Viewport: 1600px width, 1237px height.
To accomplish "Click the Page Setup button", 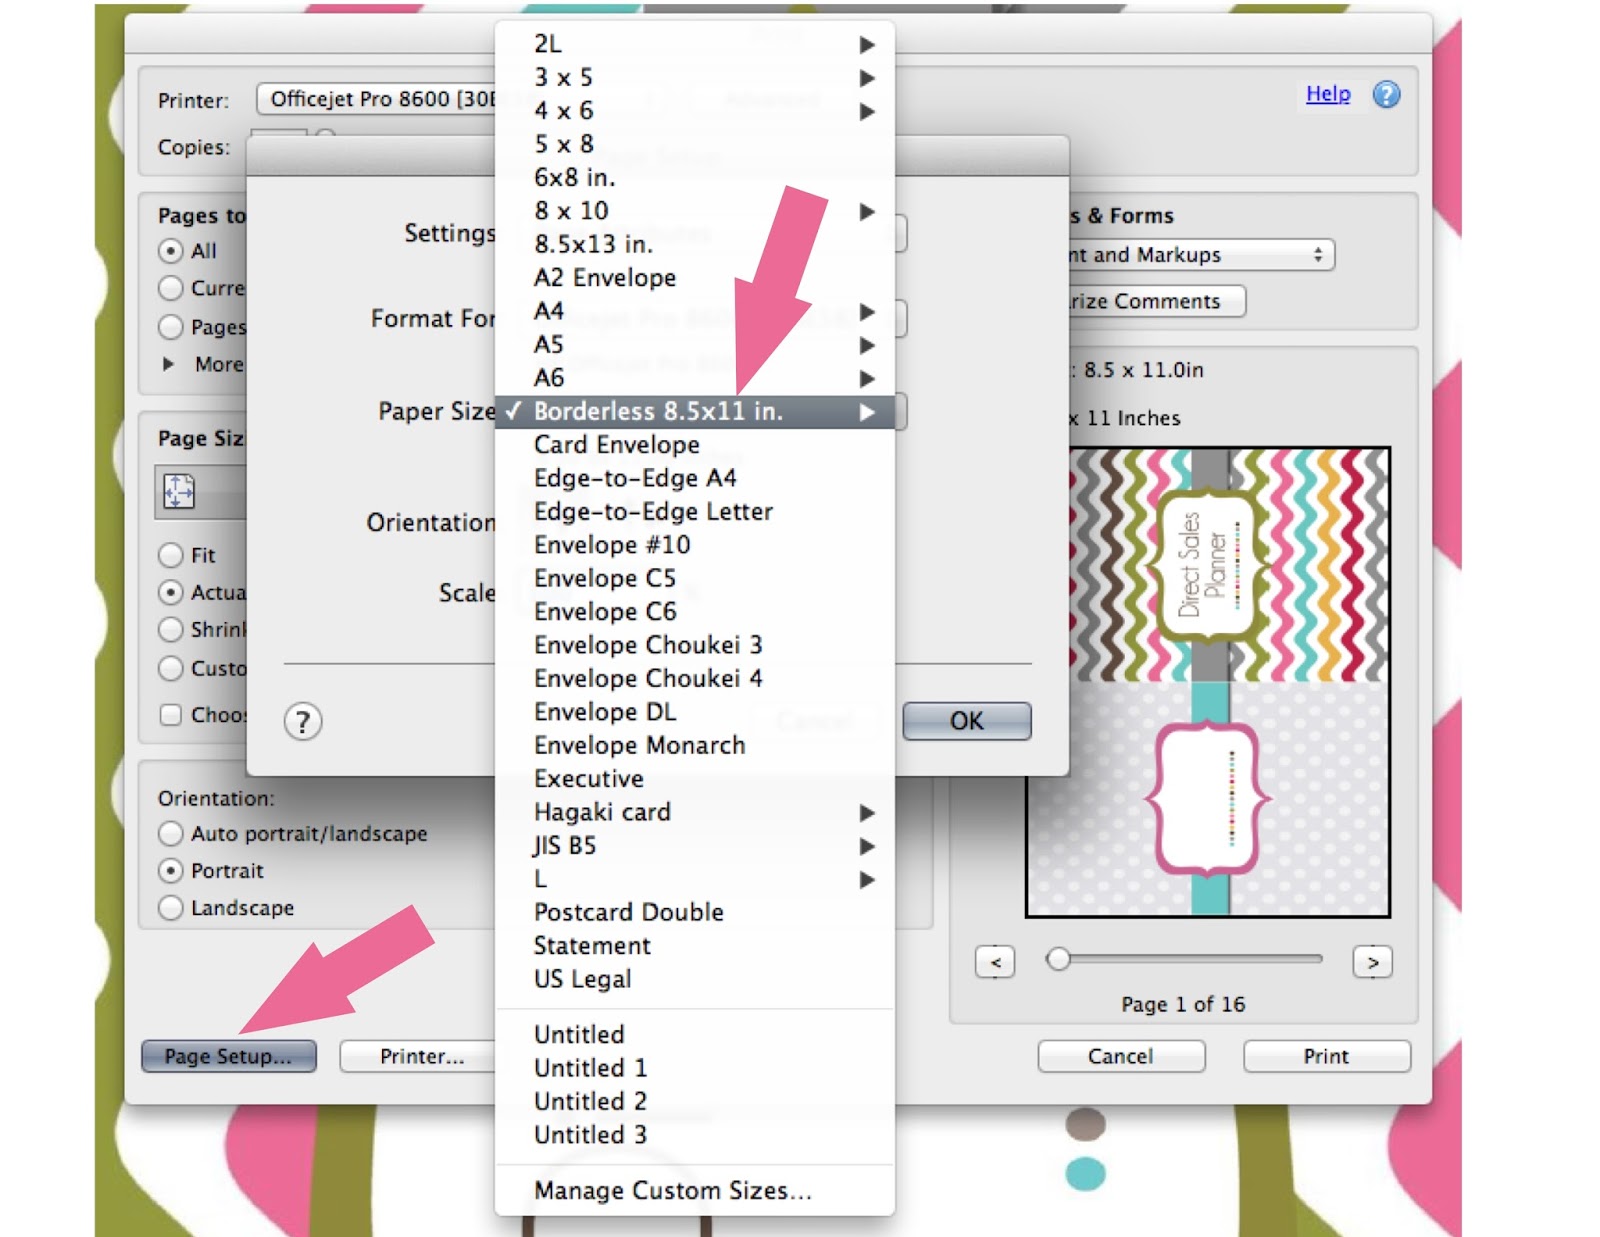I will (x=228, y=1056).
